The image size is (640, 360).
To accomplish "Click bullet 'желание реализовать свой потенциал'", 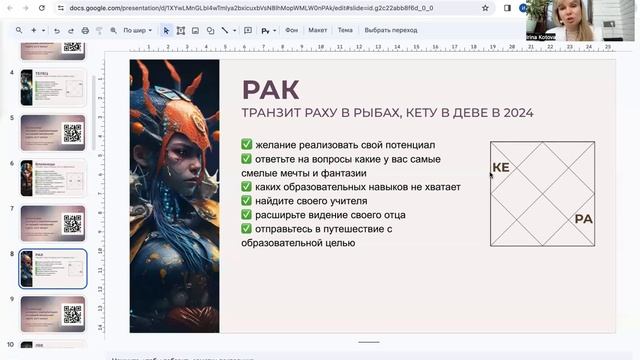I will 345,145.
